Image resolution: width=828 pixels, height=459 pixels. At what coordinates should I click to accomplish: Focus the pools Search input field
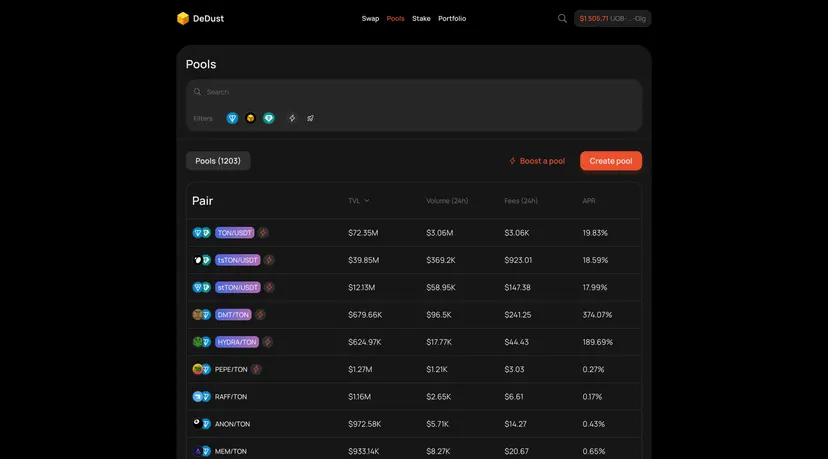[x=414, y=92]
